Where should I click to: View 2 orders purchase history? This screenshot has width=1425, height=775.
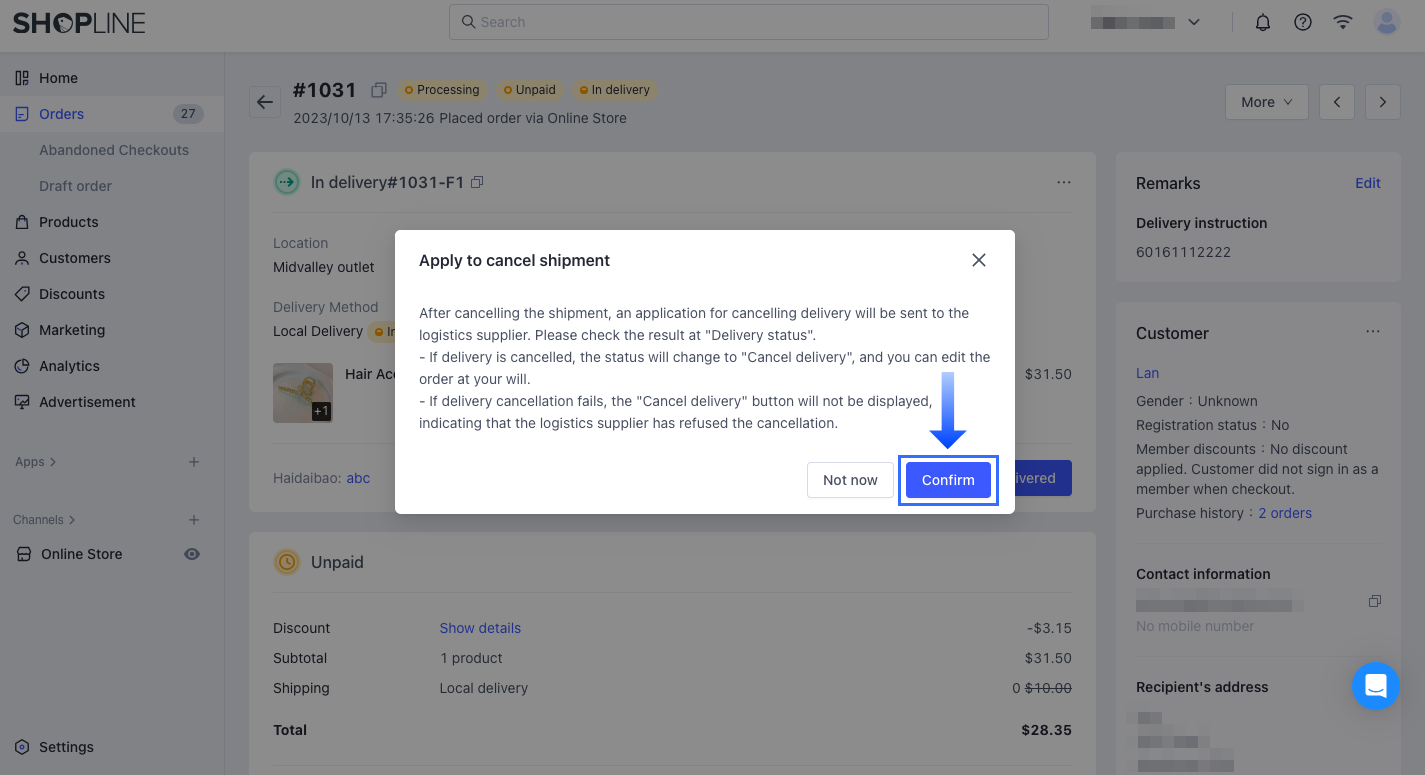[x=1285, y=513]
